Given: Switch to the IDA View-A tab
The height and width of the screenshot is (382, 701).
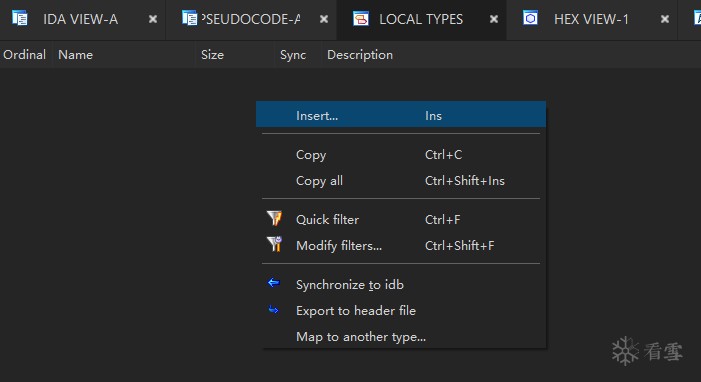Looking at the screenshot, I should click(80, 19).
